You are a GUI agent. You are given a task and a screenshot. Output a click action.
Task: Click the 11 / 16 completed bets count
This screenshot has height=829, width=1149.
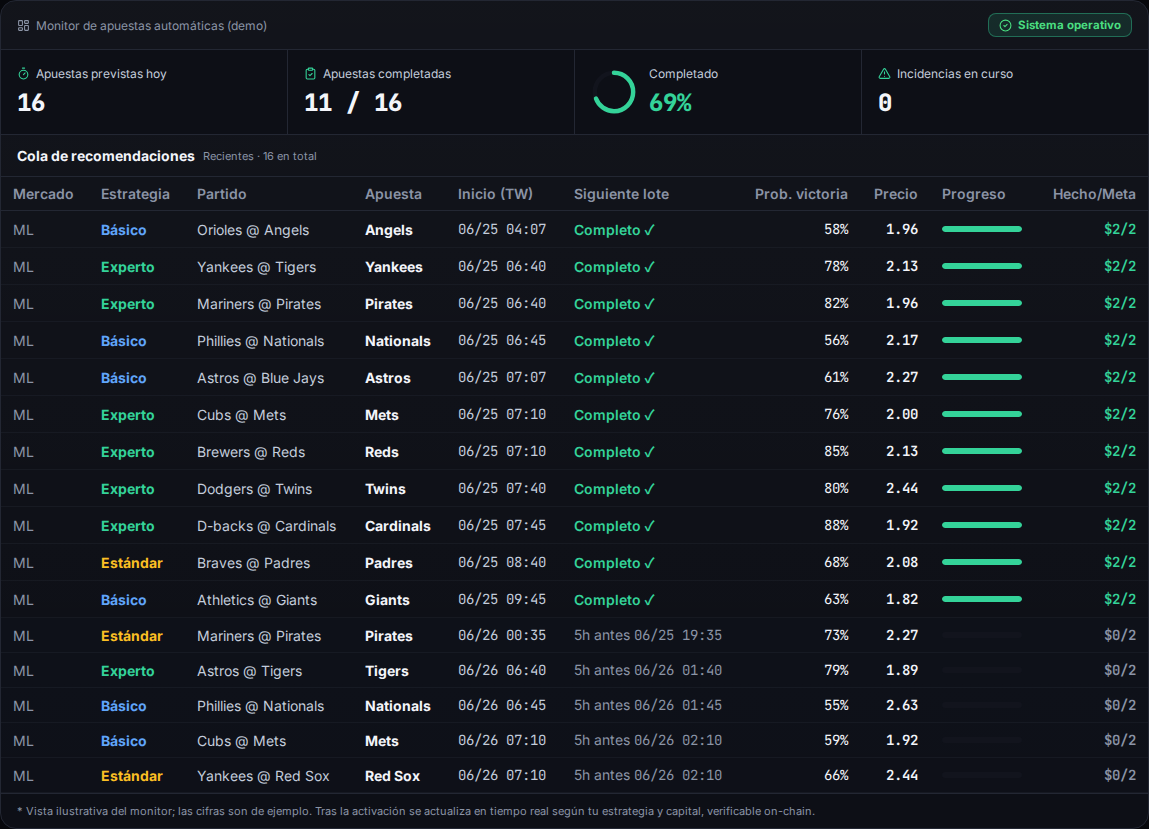[x=353, y=103]
